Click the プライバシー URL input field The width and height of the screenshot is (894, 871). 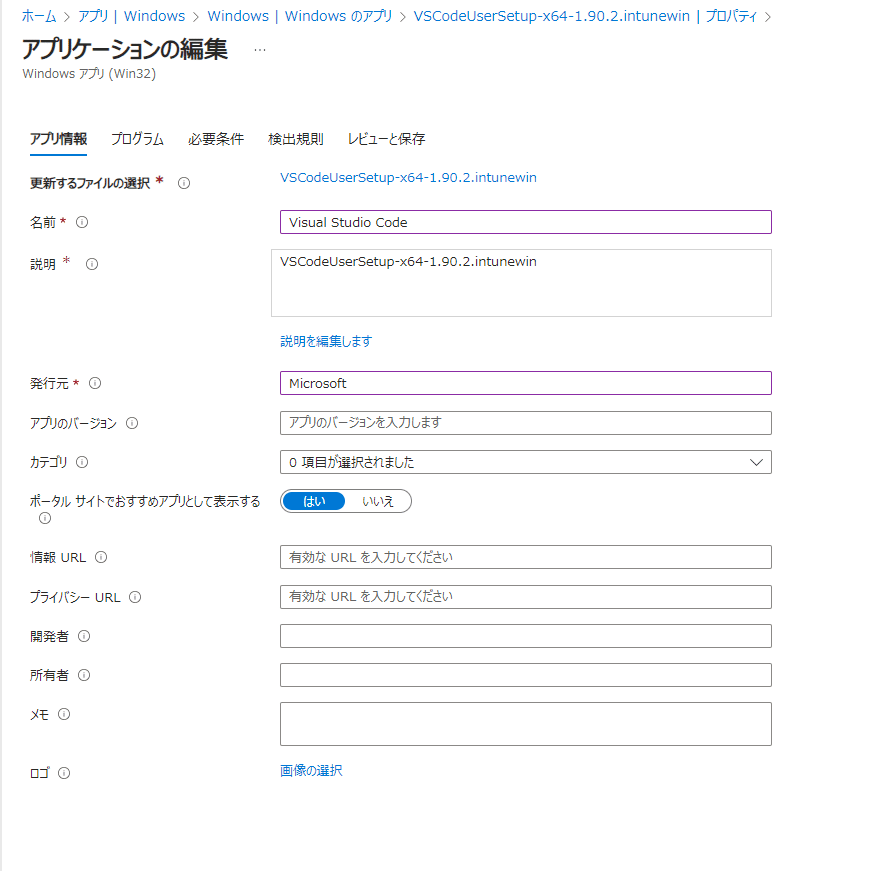tap(526, 597)
